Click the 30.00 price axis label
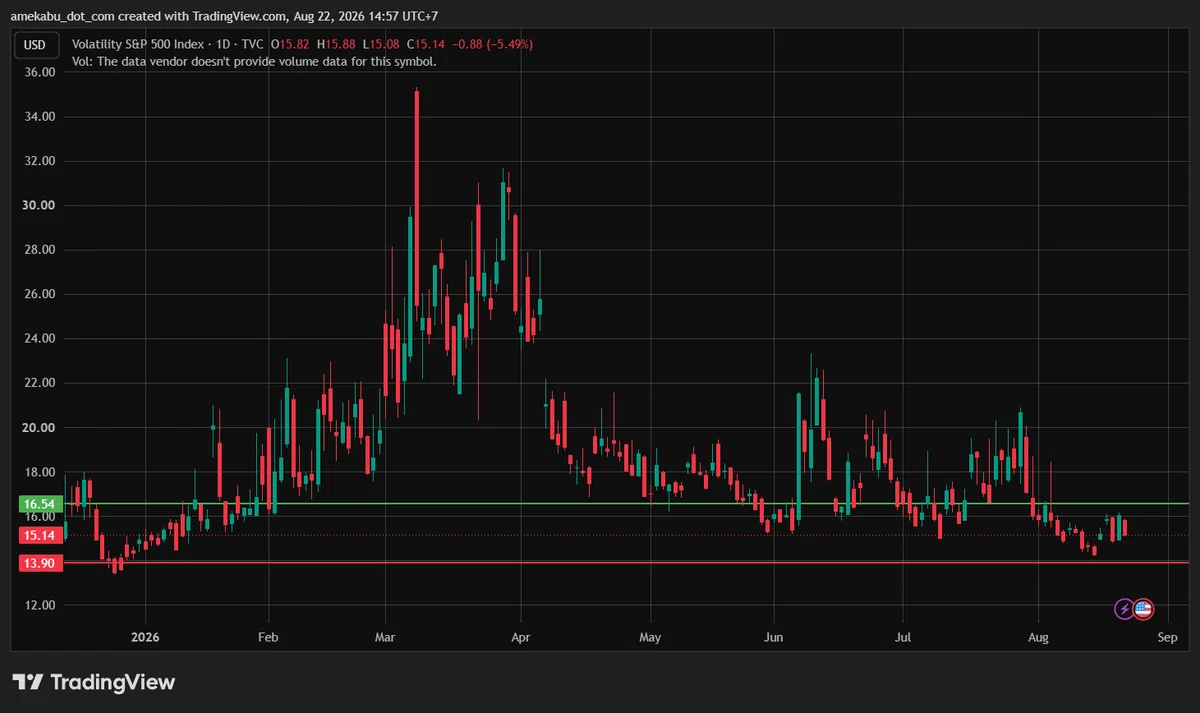Viewport: 1200px width, 713px height. point(40,205)
